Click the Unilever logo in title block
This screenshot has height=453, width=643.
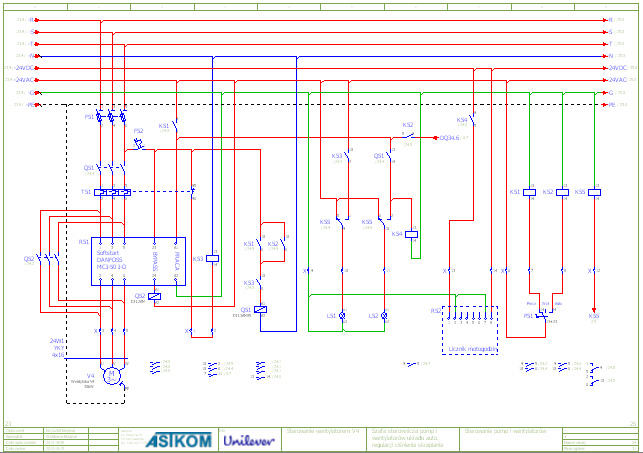pos(247,440)
